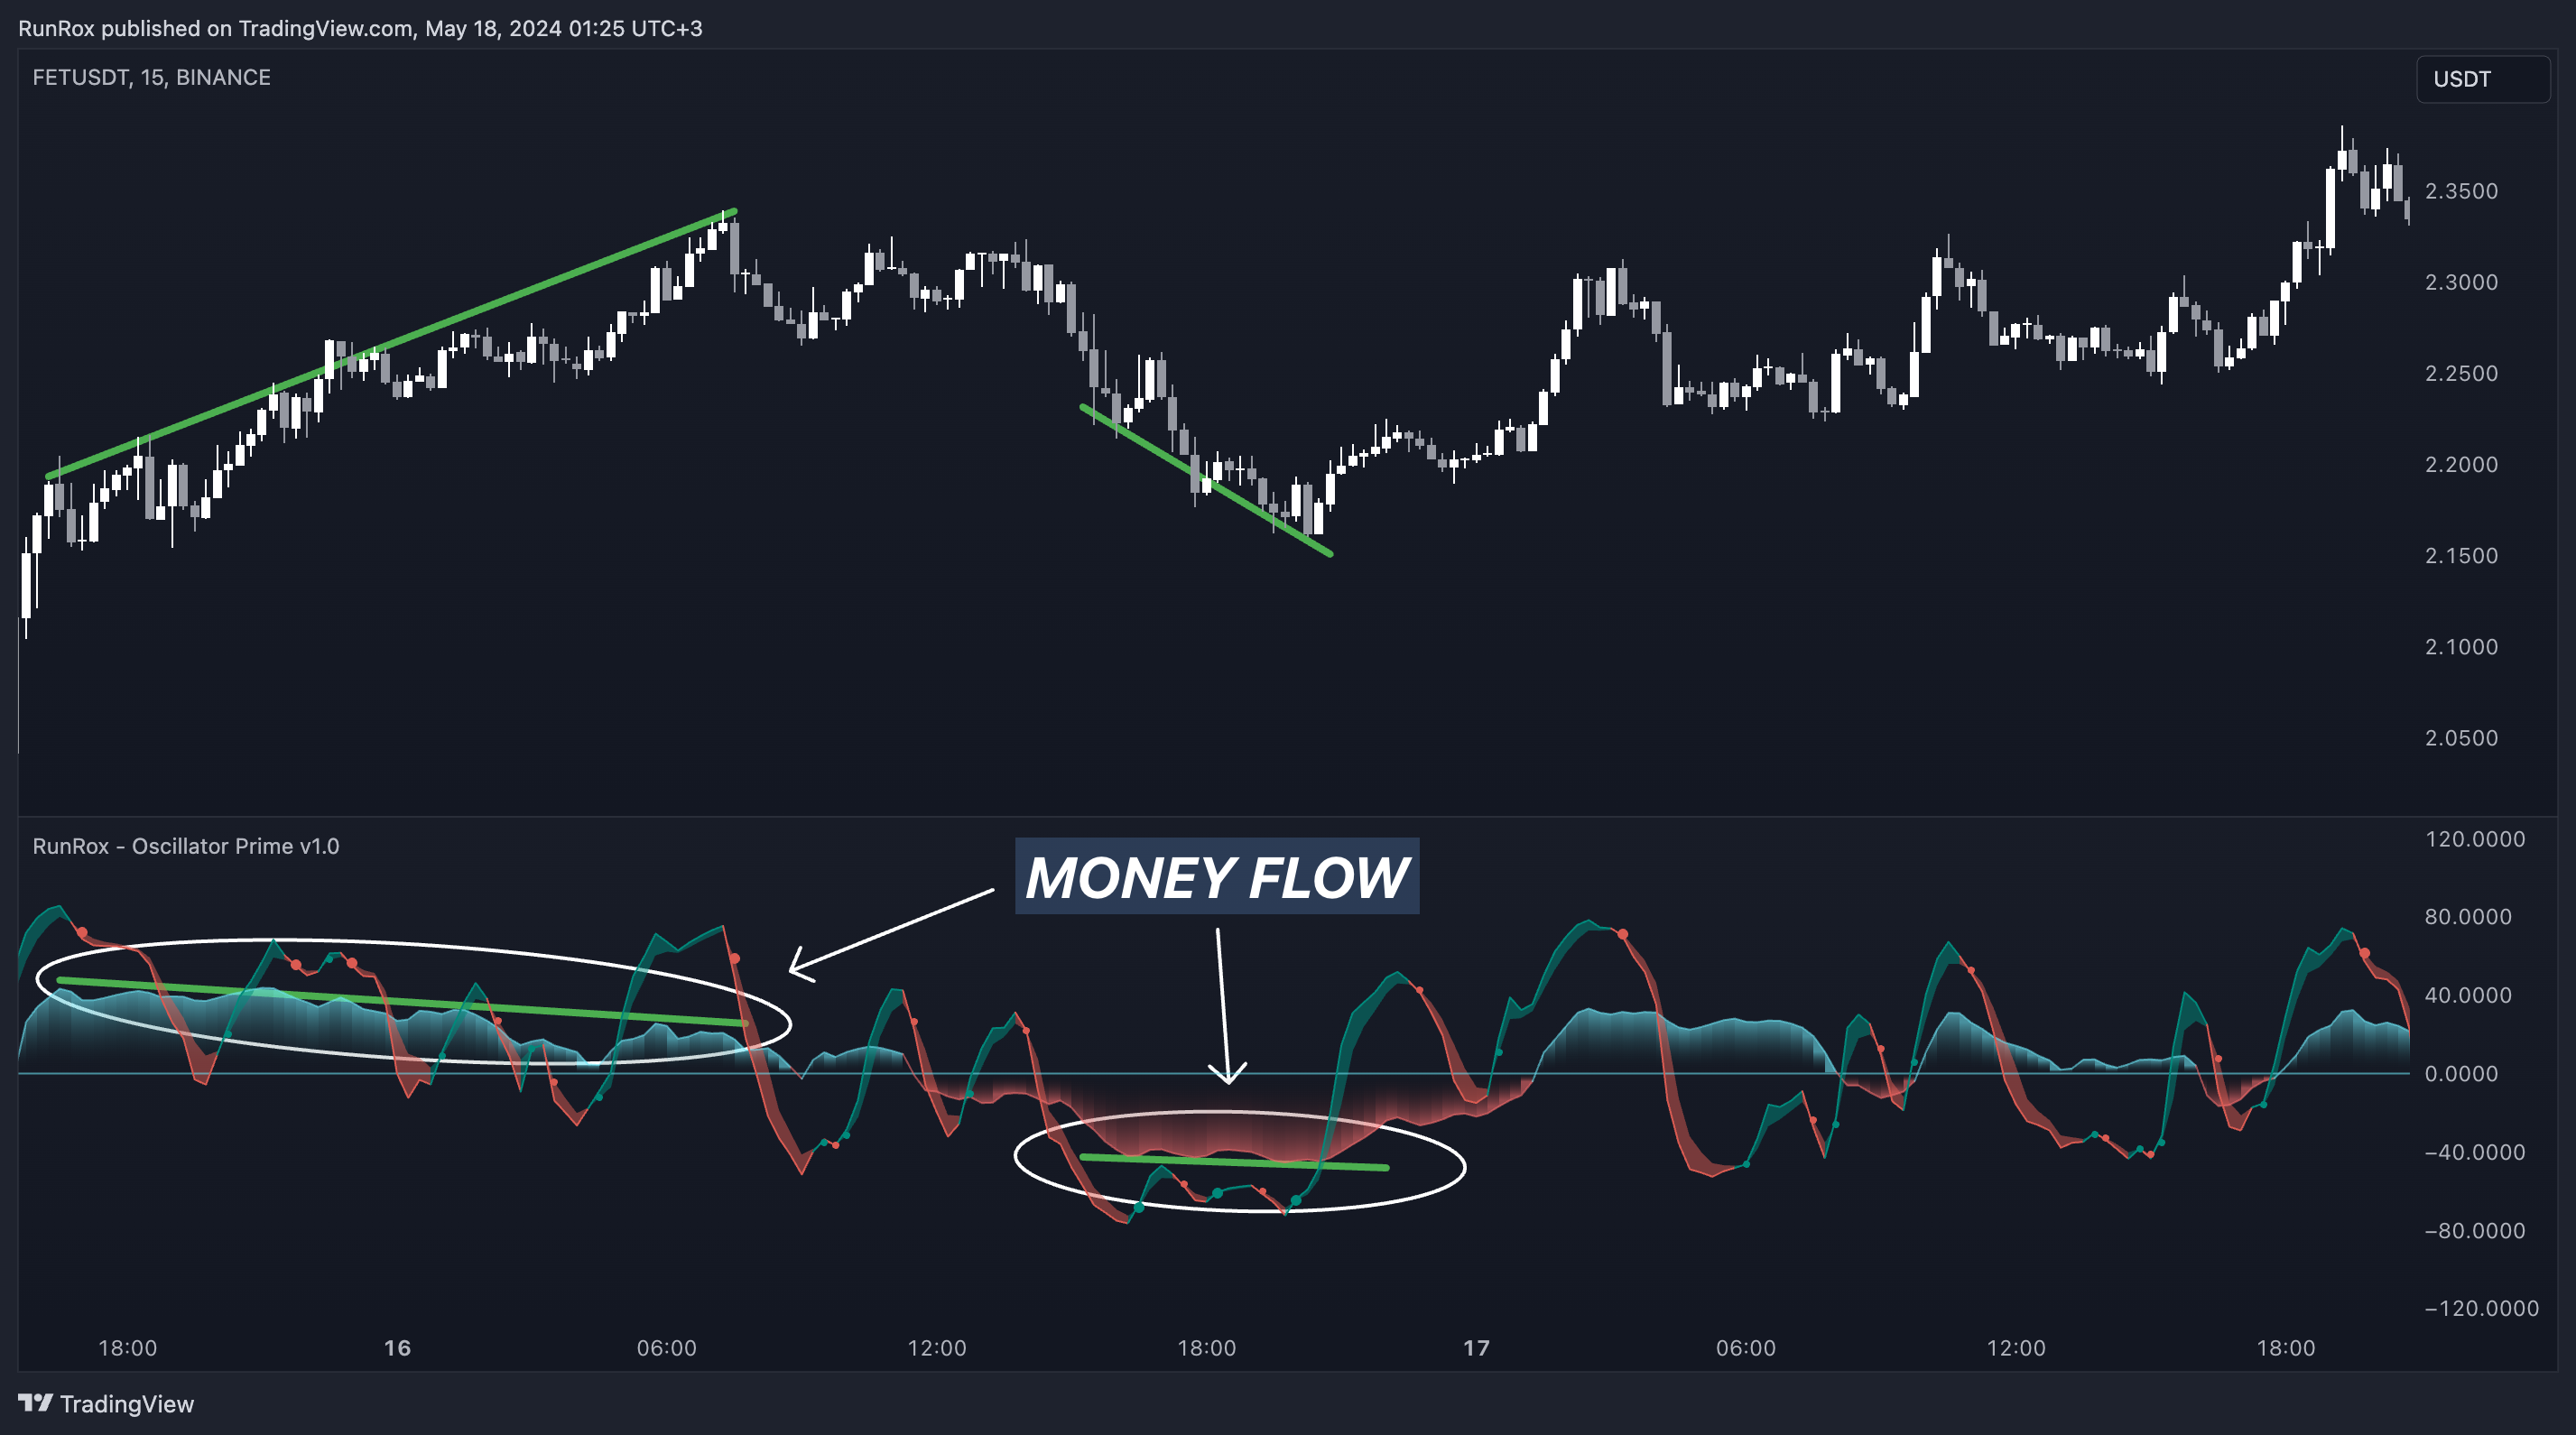
Task: Click price level 2.3500 on the axis
Action: [x=2461, y=191]
